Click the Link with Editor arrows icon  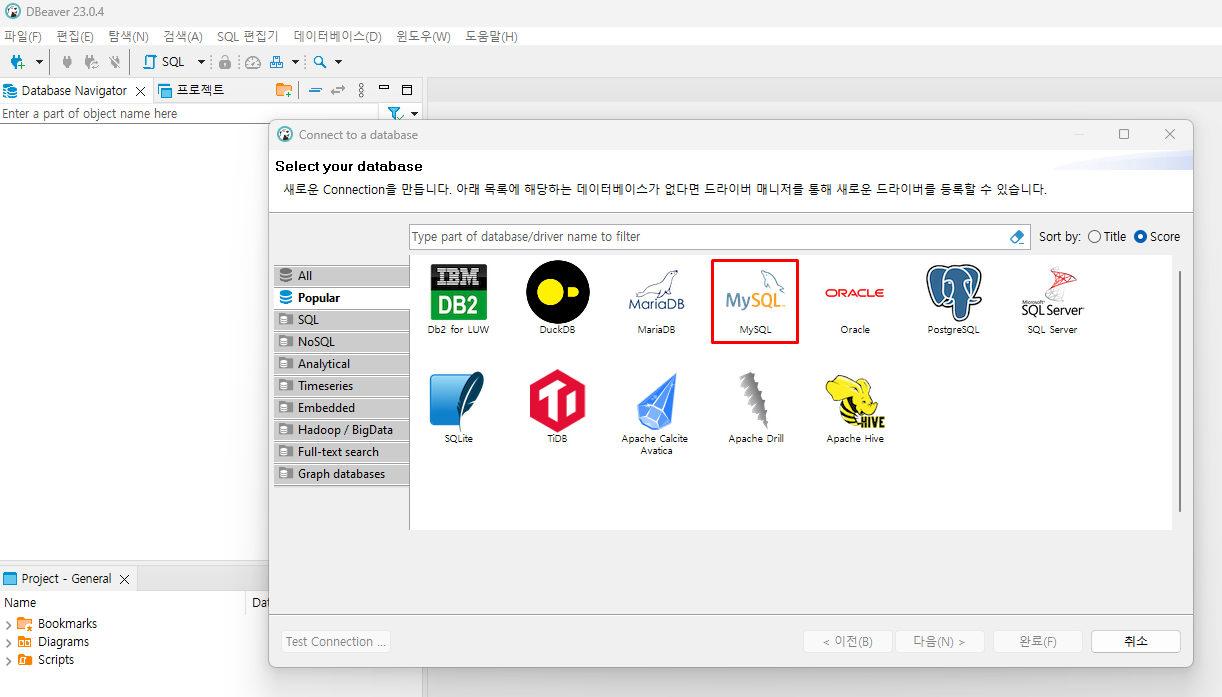click(338, 90)
